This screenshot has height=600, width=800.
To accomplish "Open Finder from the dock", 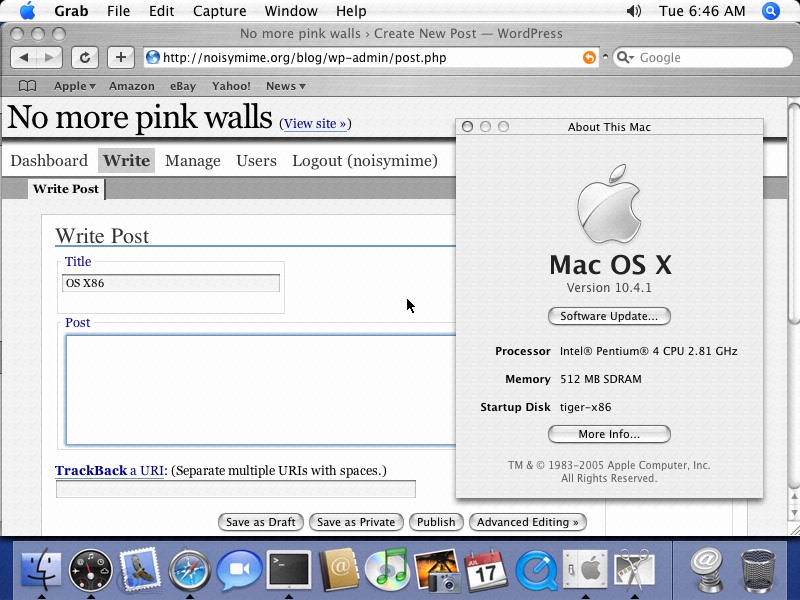I will [41, 569].
